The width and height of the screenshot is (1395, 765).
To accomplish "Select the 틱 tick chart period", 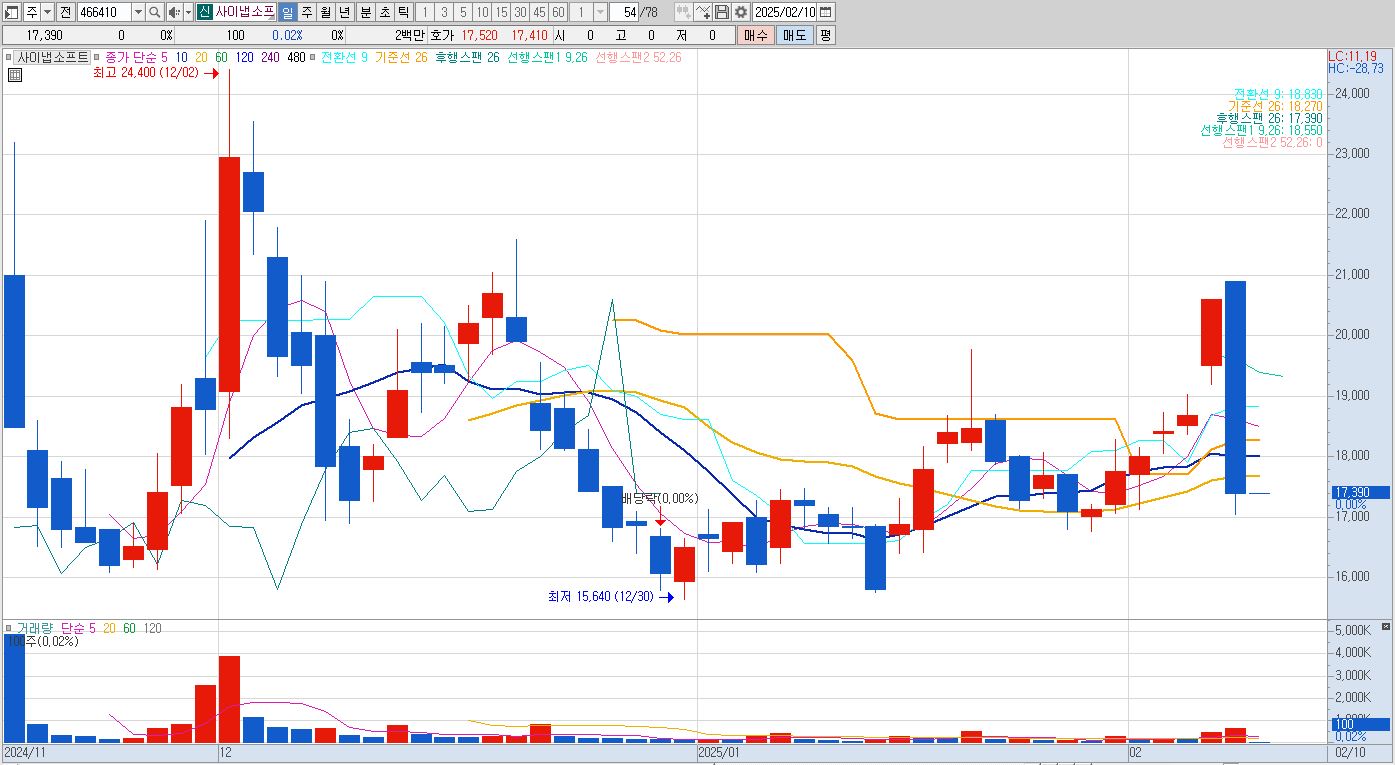I will (x=402, y=12).
